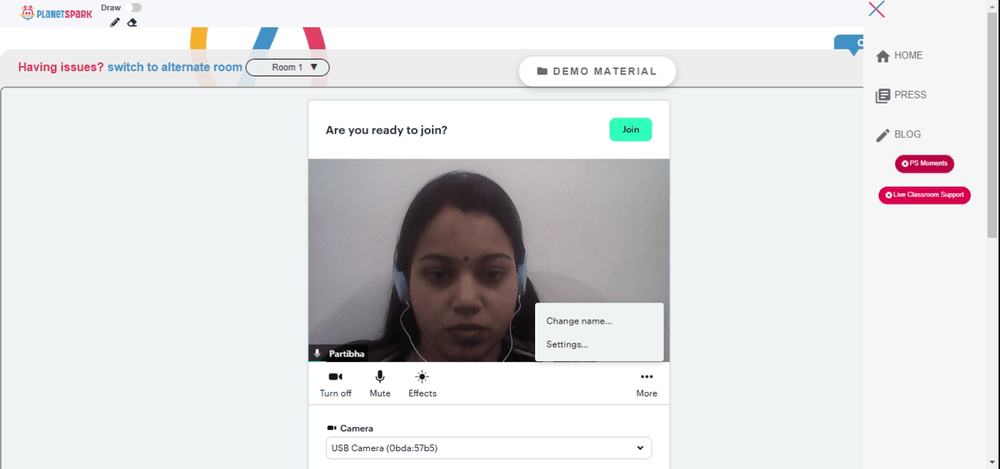The width and height of the screenshot is (1000, 469).
Task: Click the folder icon in Demo Material
Action: coord(542,71)
